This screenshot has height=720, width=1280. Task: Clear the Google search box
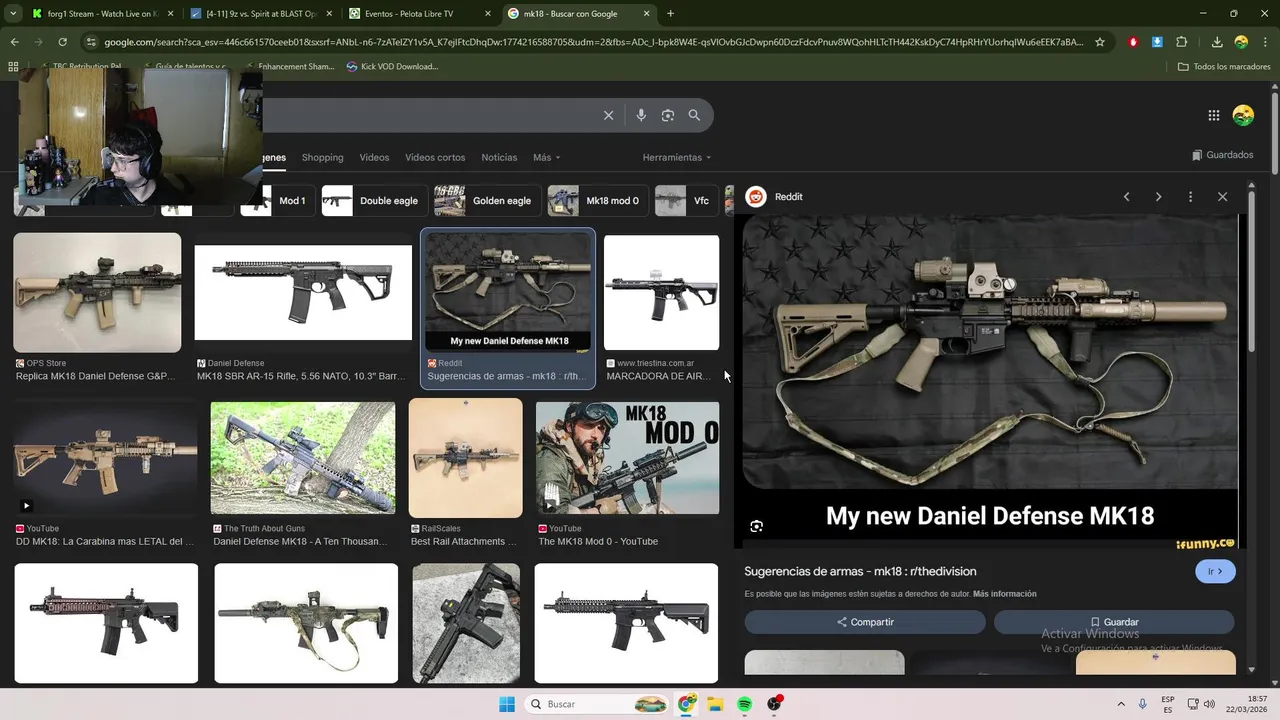click(x=608, y=115)
